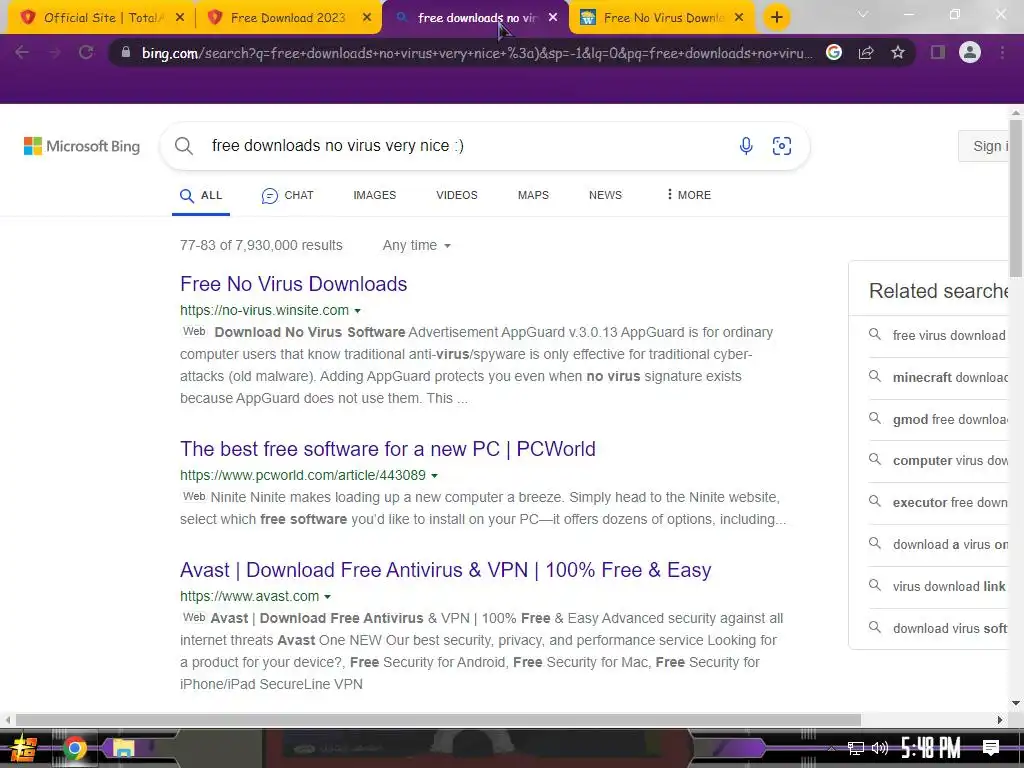The height and width of the screenshot is (768, 1024).
Task: Switch to IMAGES results
Action: coord(375,195)
